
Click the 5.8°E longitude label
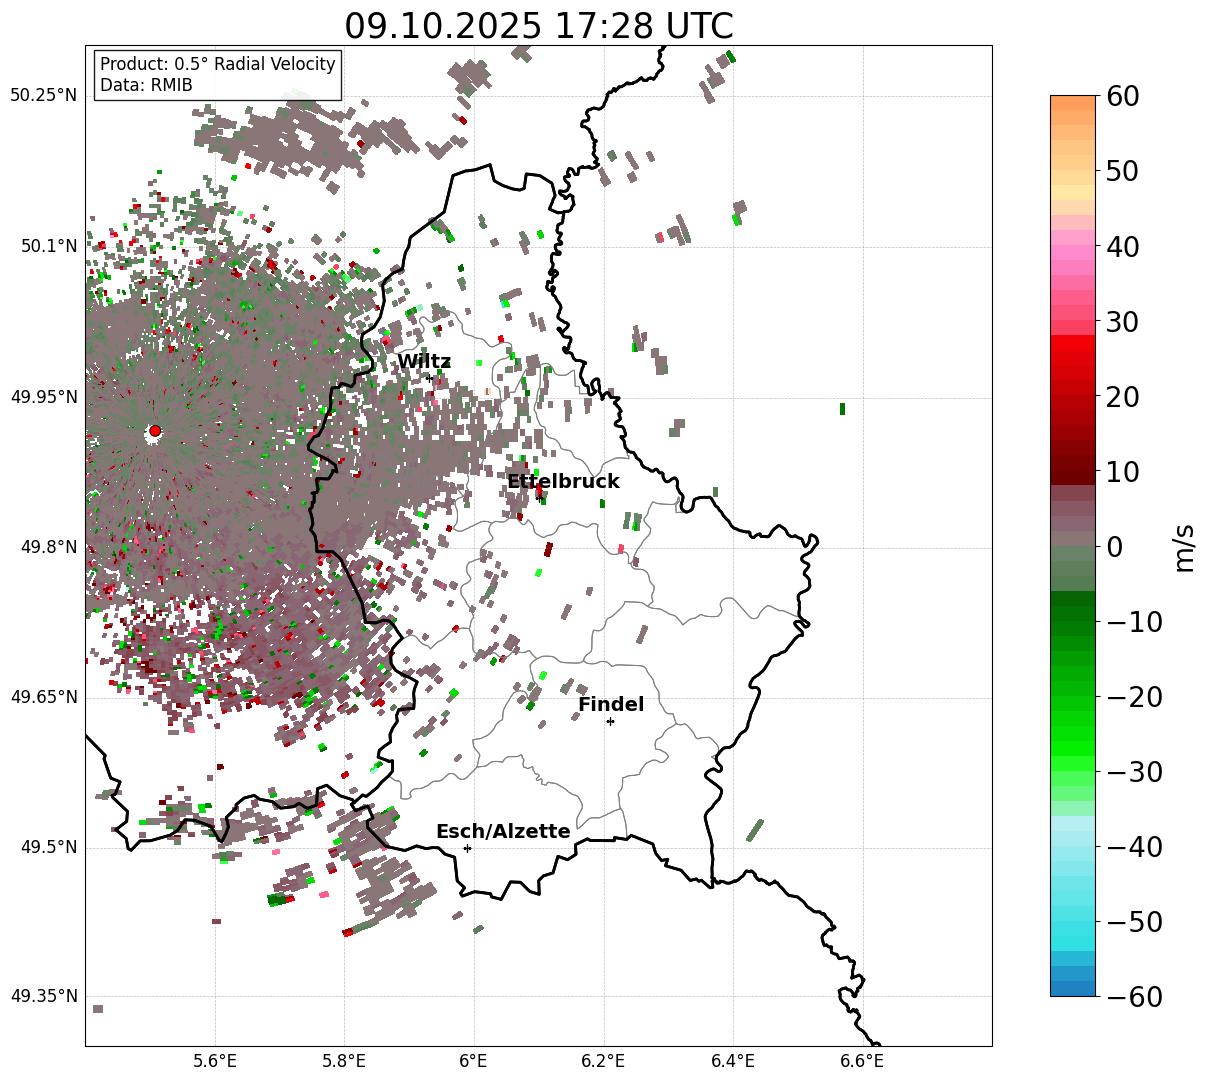click(345, 1061)
